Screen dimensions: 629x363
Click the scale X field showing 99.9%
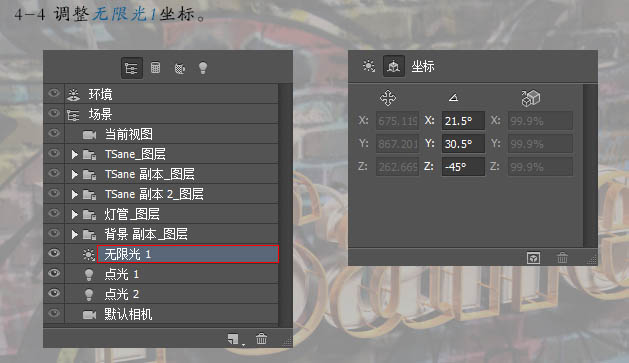540,121
